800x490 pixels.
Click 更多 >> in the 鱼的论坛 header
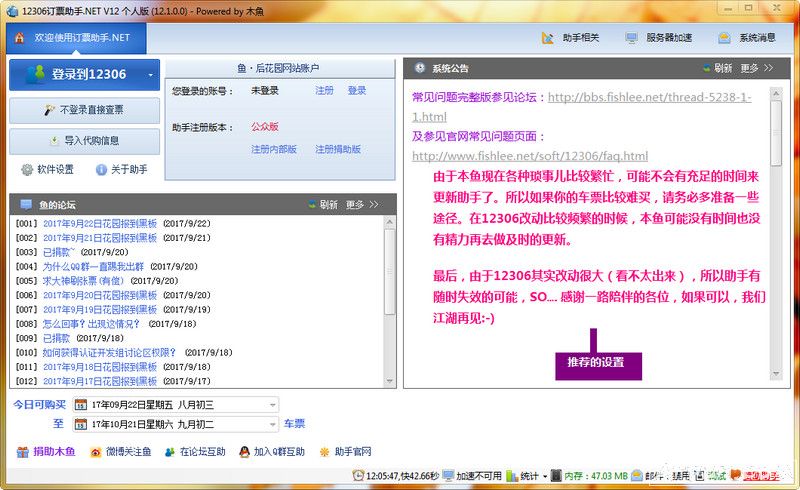(362, 205)
